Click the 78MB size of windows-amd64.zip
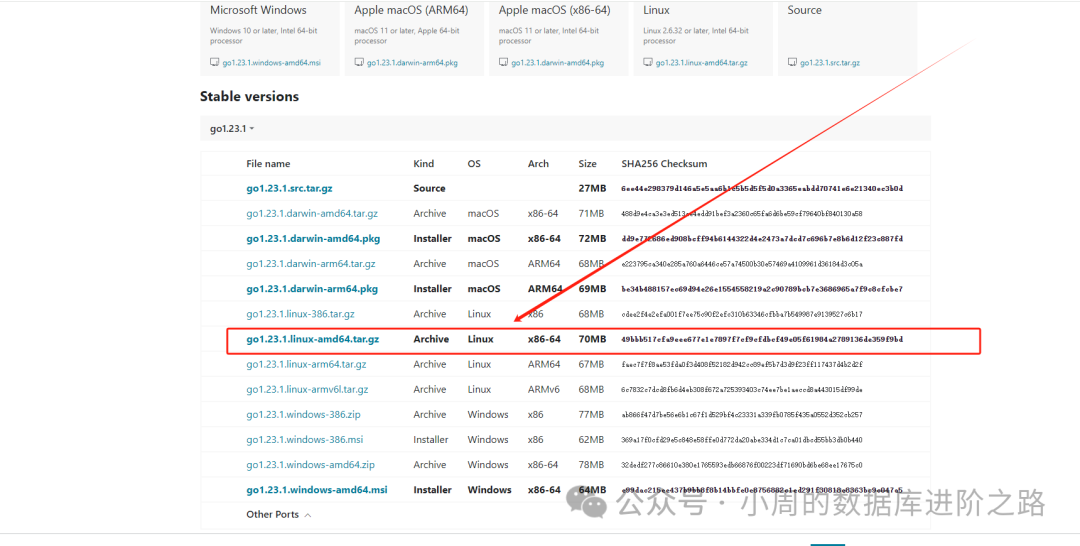 (x=591, y=465)
